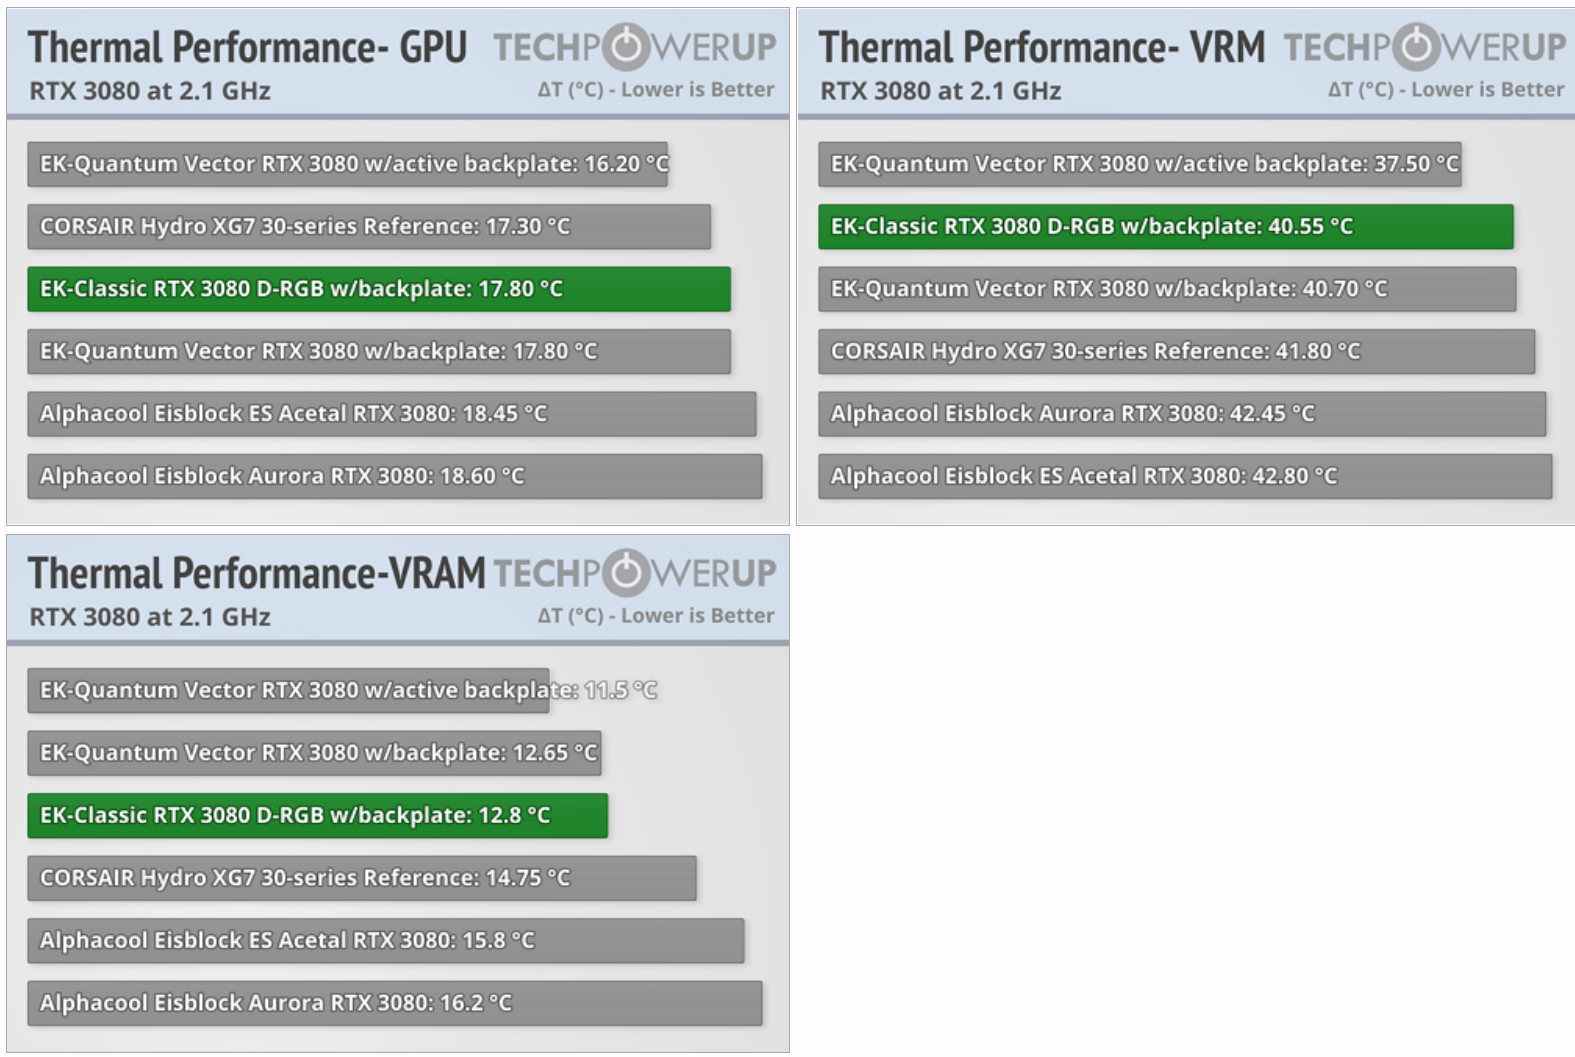Select Alphacool Eisblock Aurora 16.2 °C bar
1575x1057 pixels.
tap(394, 1003)
